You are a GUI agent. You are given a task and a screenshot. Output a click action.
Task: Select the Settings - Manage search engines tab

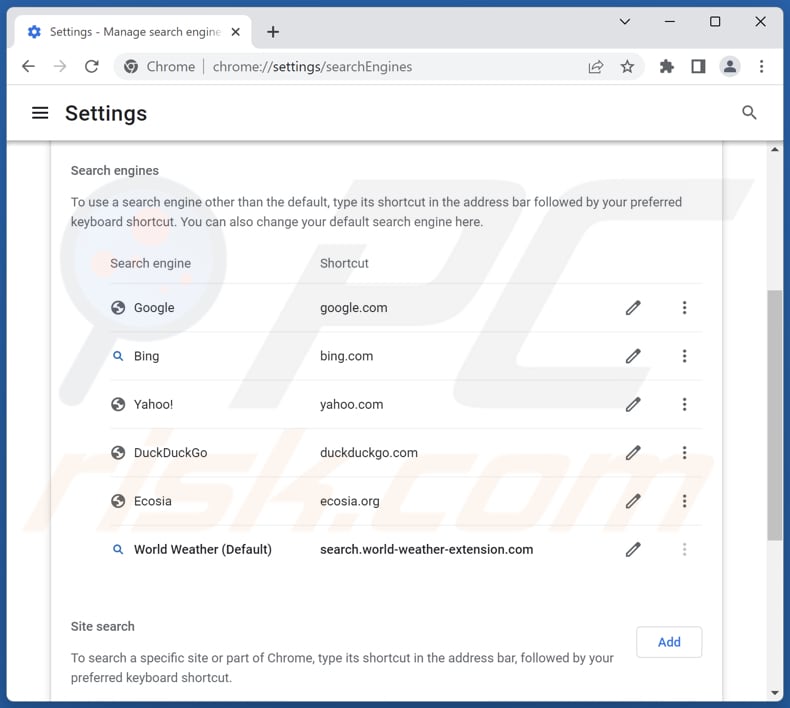tap(133, 32)
